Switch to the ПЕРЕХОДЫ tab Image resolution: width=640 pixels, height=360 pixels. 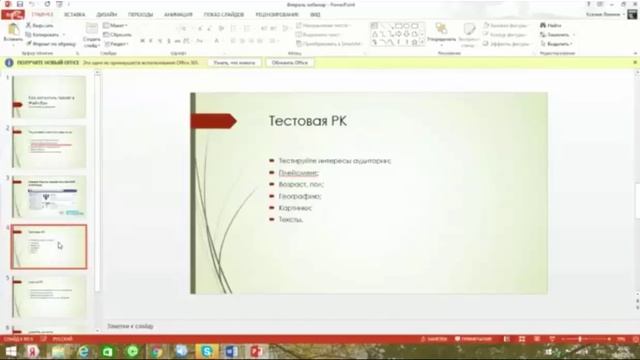pos(140,15)
